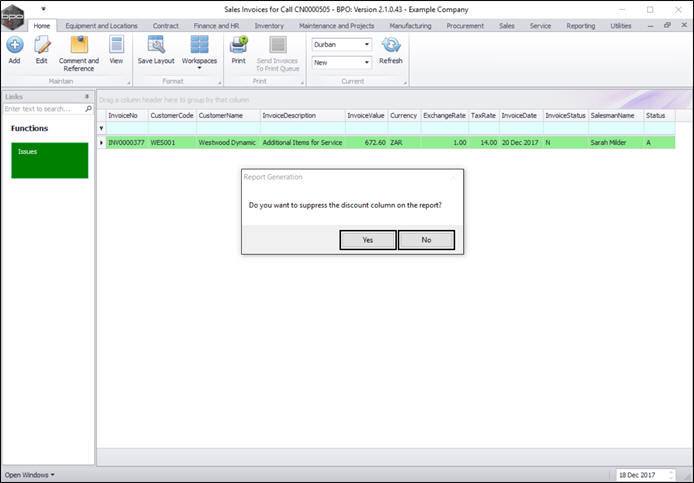Switch to the Service tab
694x483 pixels.
point(540,26)
